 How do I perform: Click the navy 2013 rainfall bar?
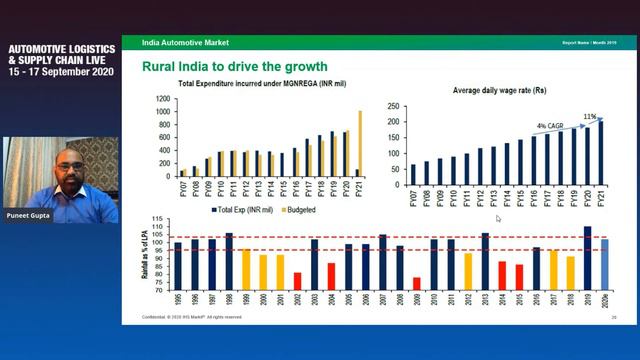pos(485,262)
